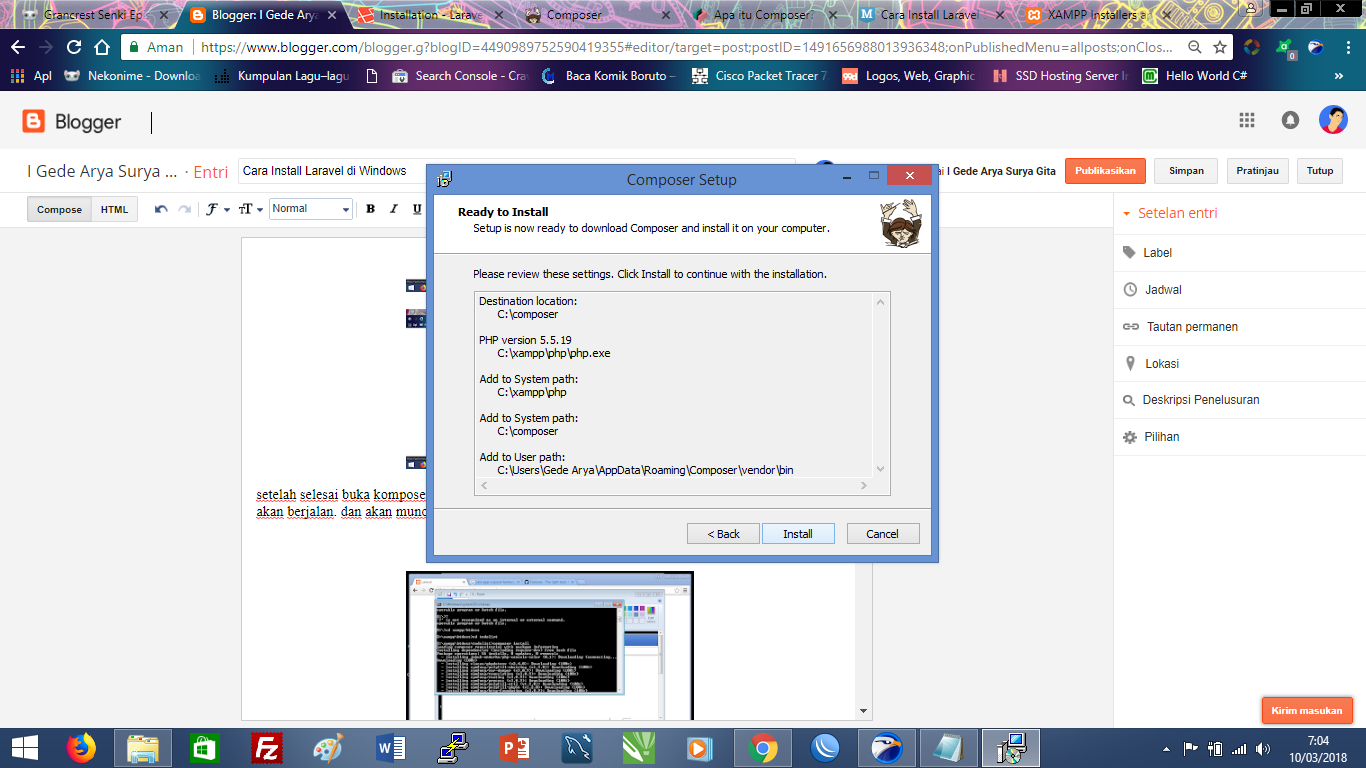
Task: Click the green extension icon with badge
Action: 1285,48
